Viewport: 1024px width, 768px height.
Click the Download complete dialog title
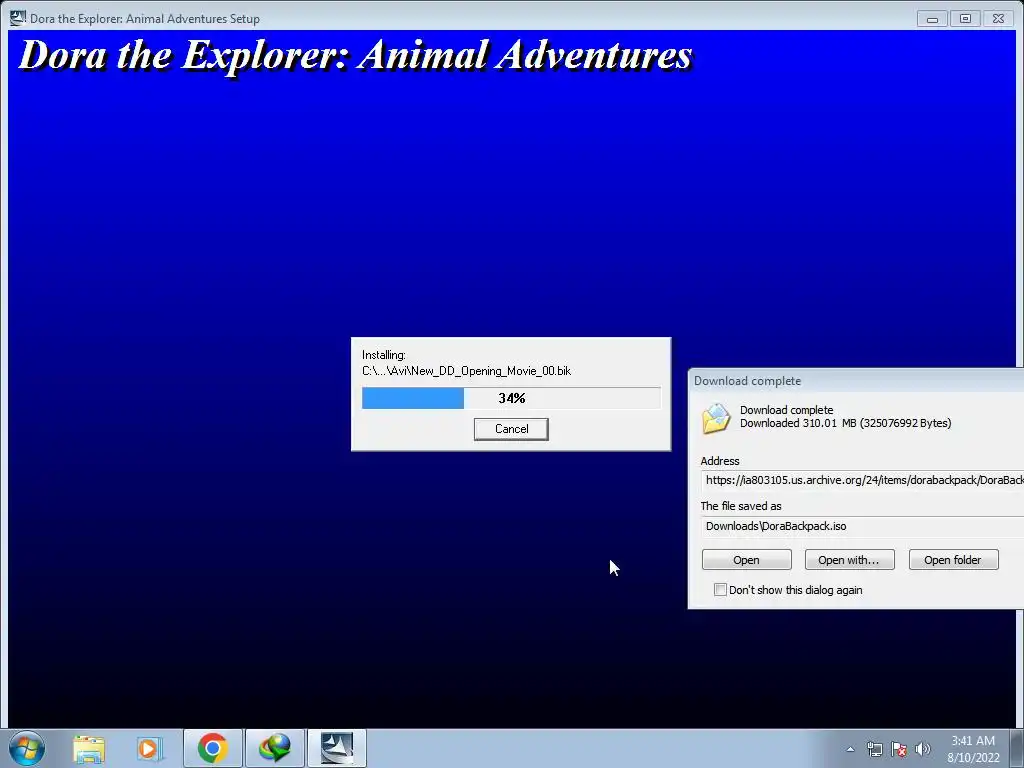(x=747, y=381)
